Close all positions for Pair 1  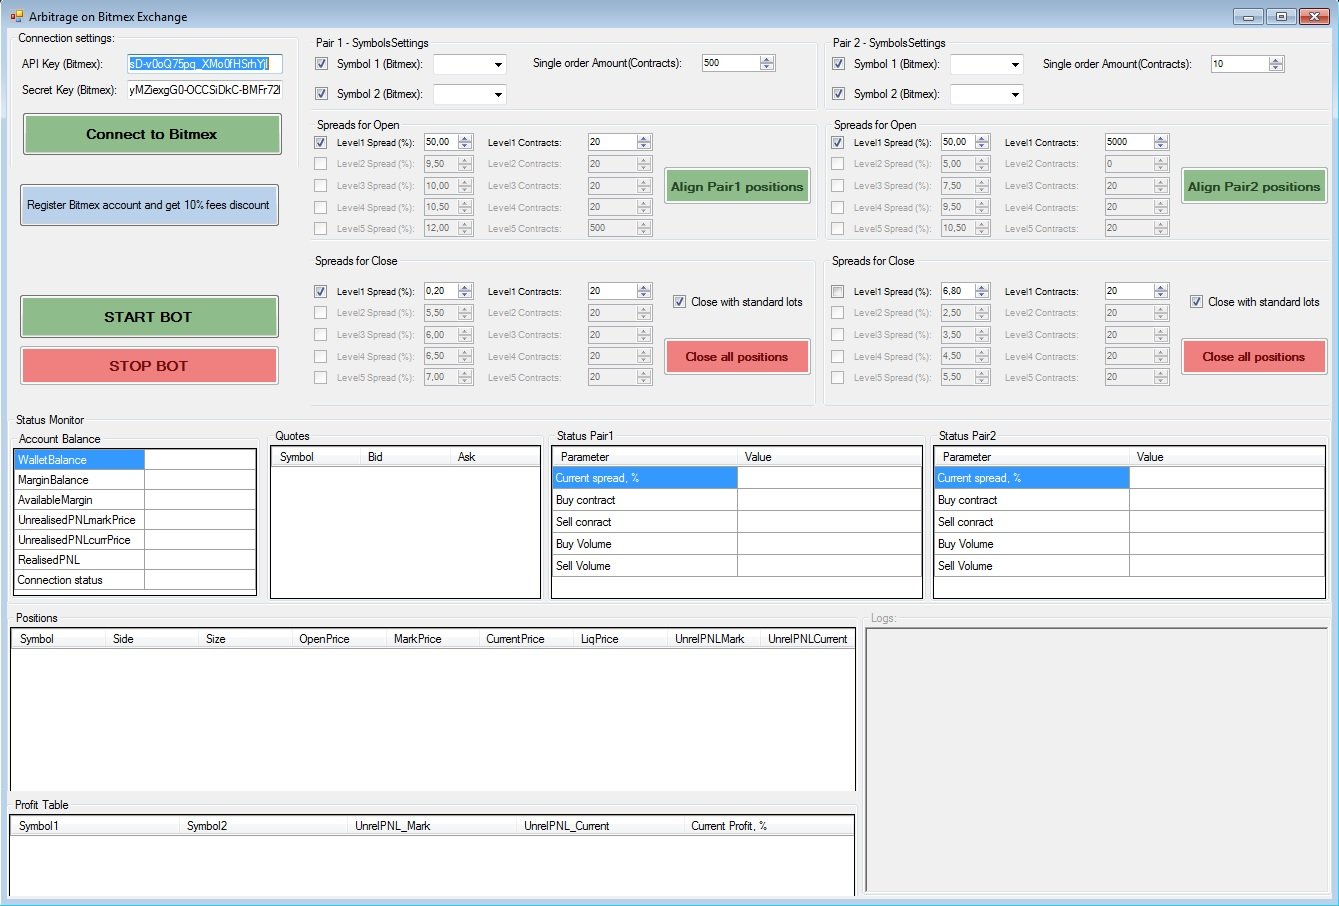[x=737, y=357]
